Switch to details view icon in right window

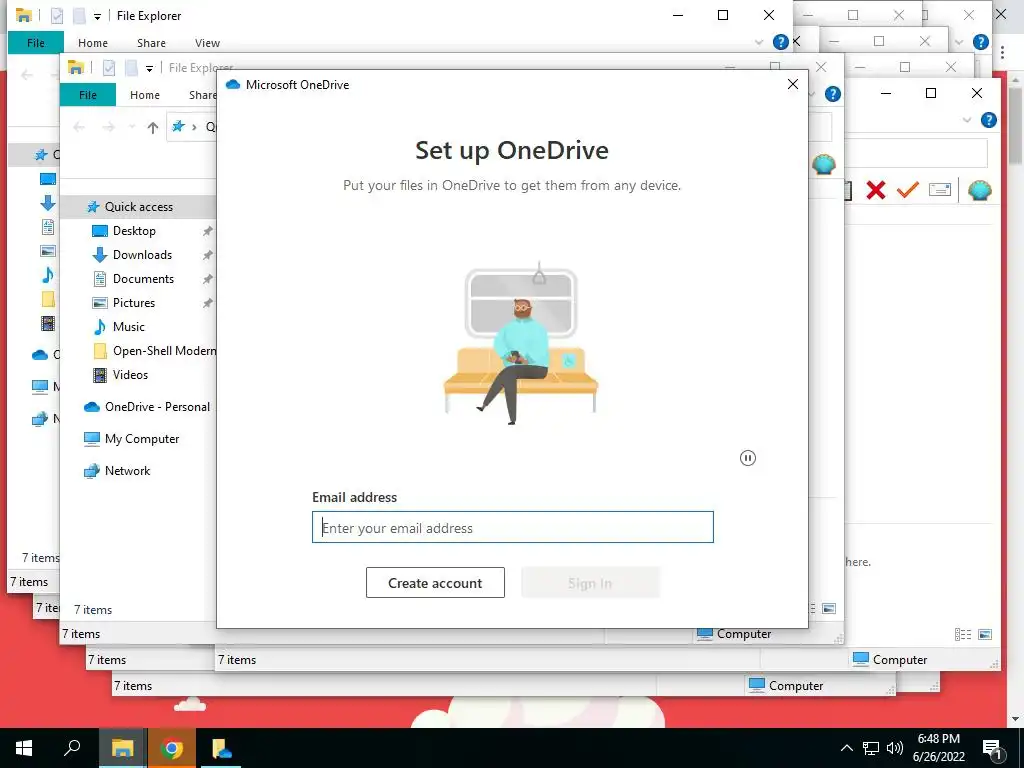[963, 635]
